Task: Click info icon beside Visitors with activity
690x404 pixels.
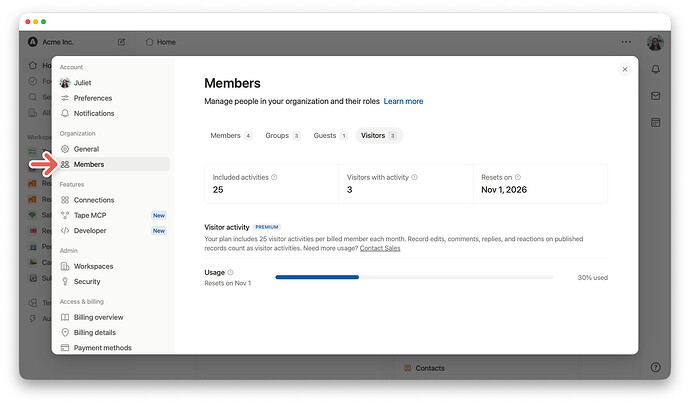Action: [415, 177]
